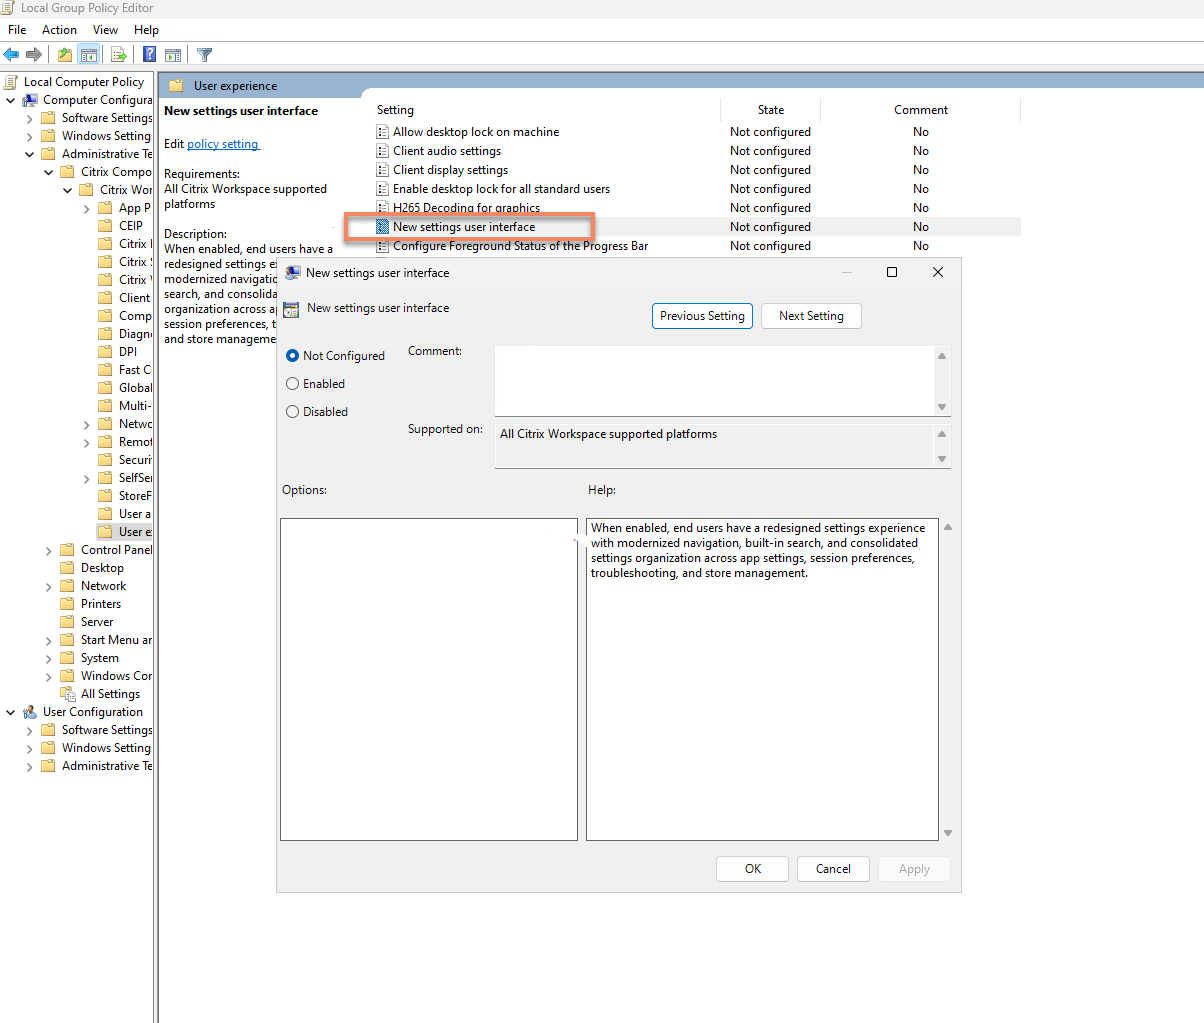Click the Forward arrow toolbar icon
Viewport: 1204px width, 1023px height.
[34, 55]
